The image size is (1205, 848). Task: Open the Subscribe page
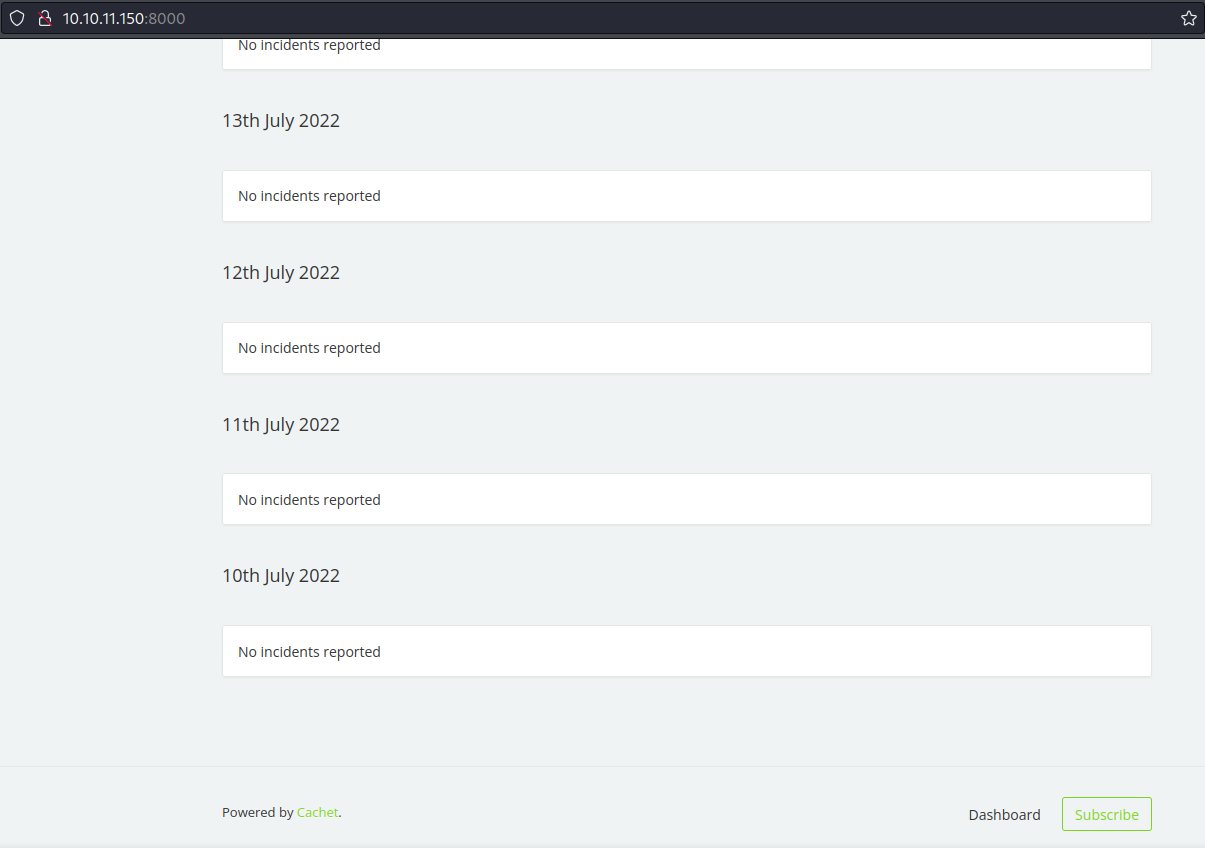click(x=1106, y=813)
